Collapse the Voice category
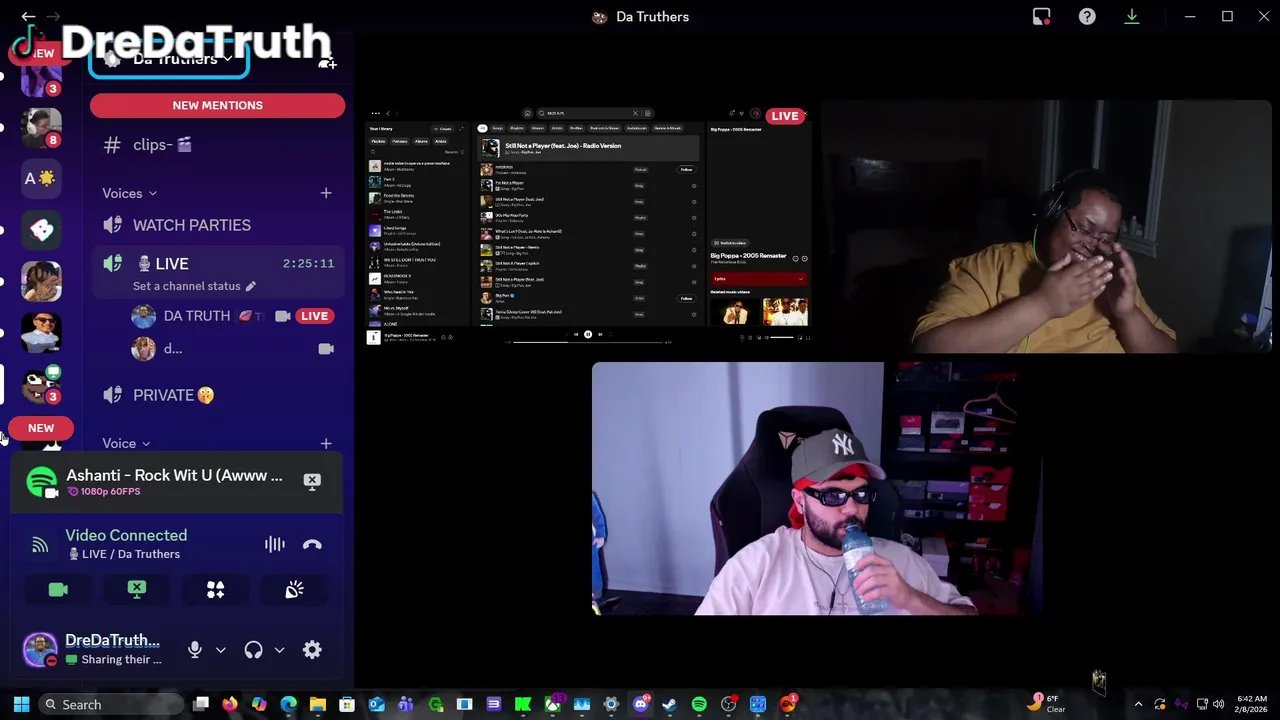1280x720 pixels. click(126, 443)
